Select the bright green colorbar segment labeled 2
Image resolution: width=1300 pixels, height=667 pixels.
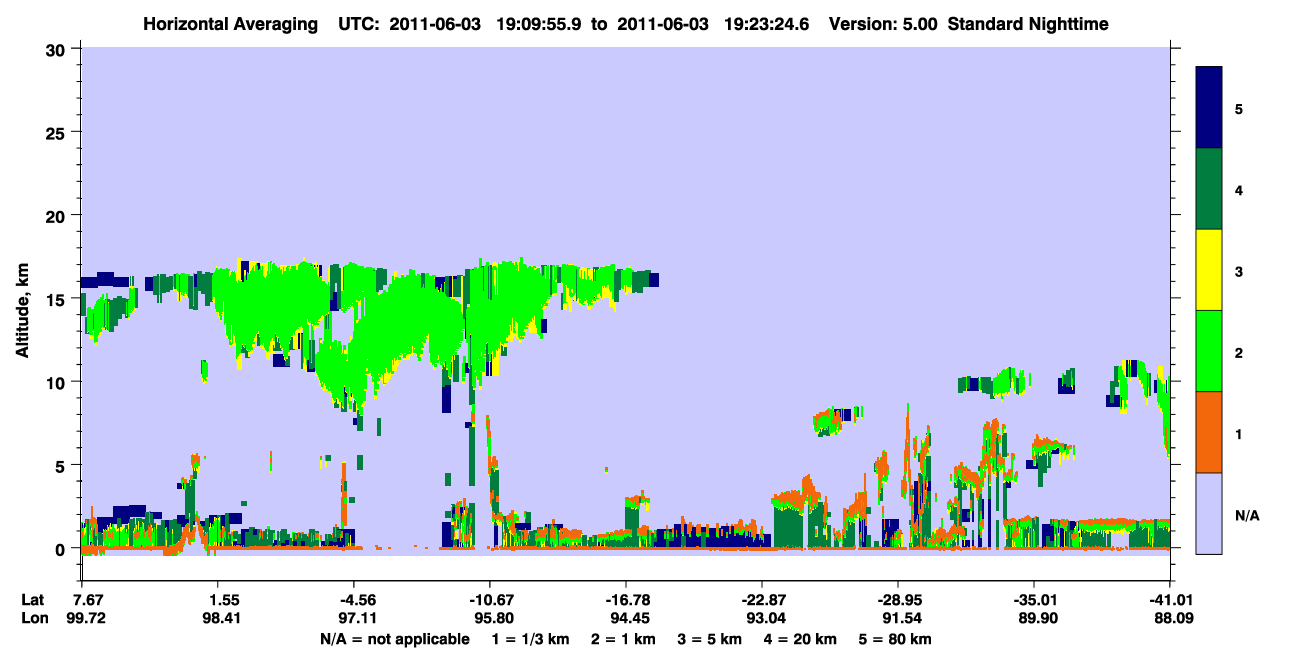(x=1209, y=351)
